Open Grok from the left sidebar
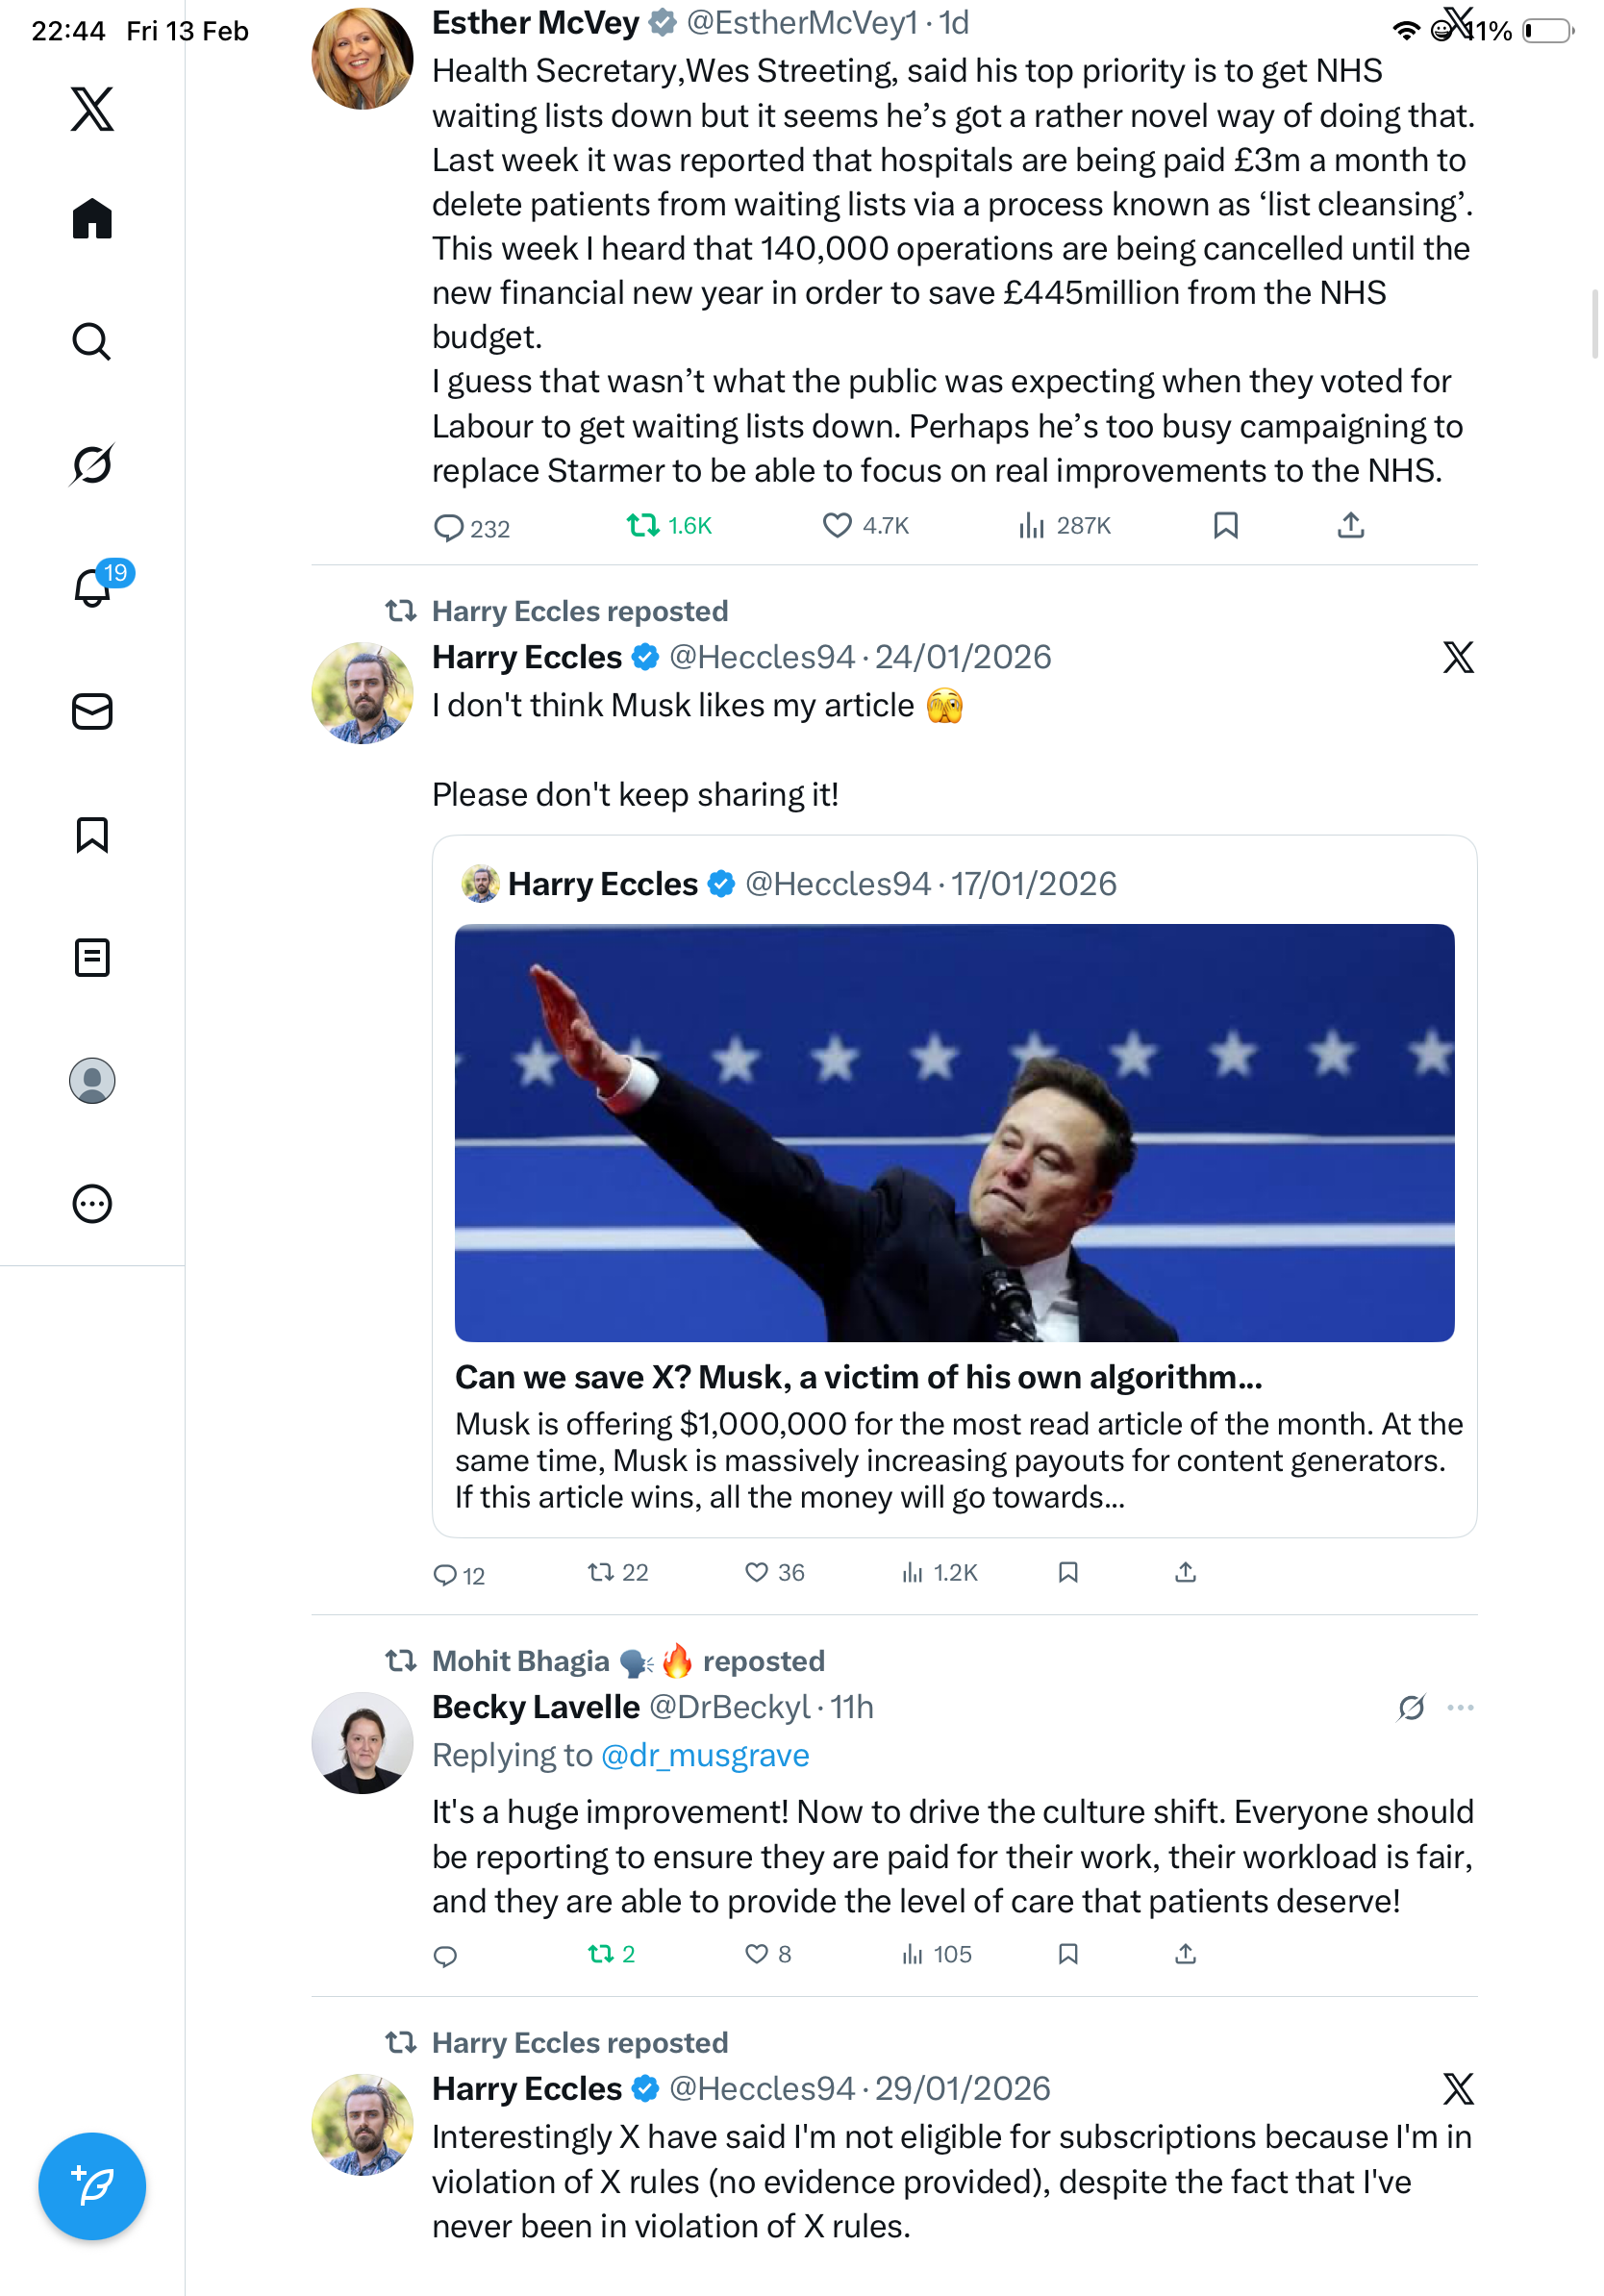Viewport: 1604px width, 2296px height. (92, 465)
